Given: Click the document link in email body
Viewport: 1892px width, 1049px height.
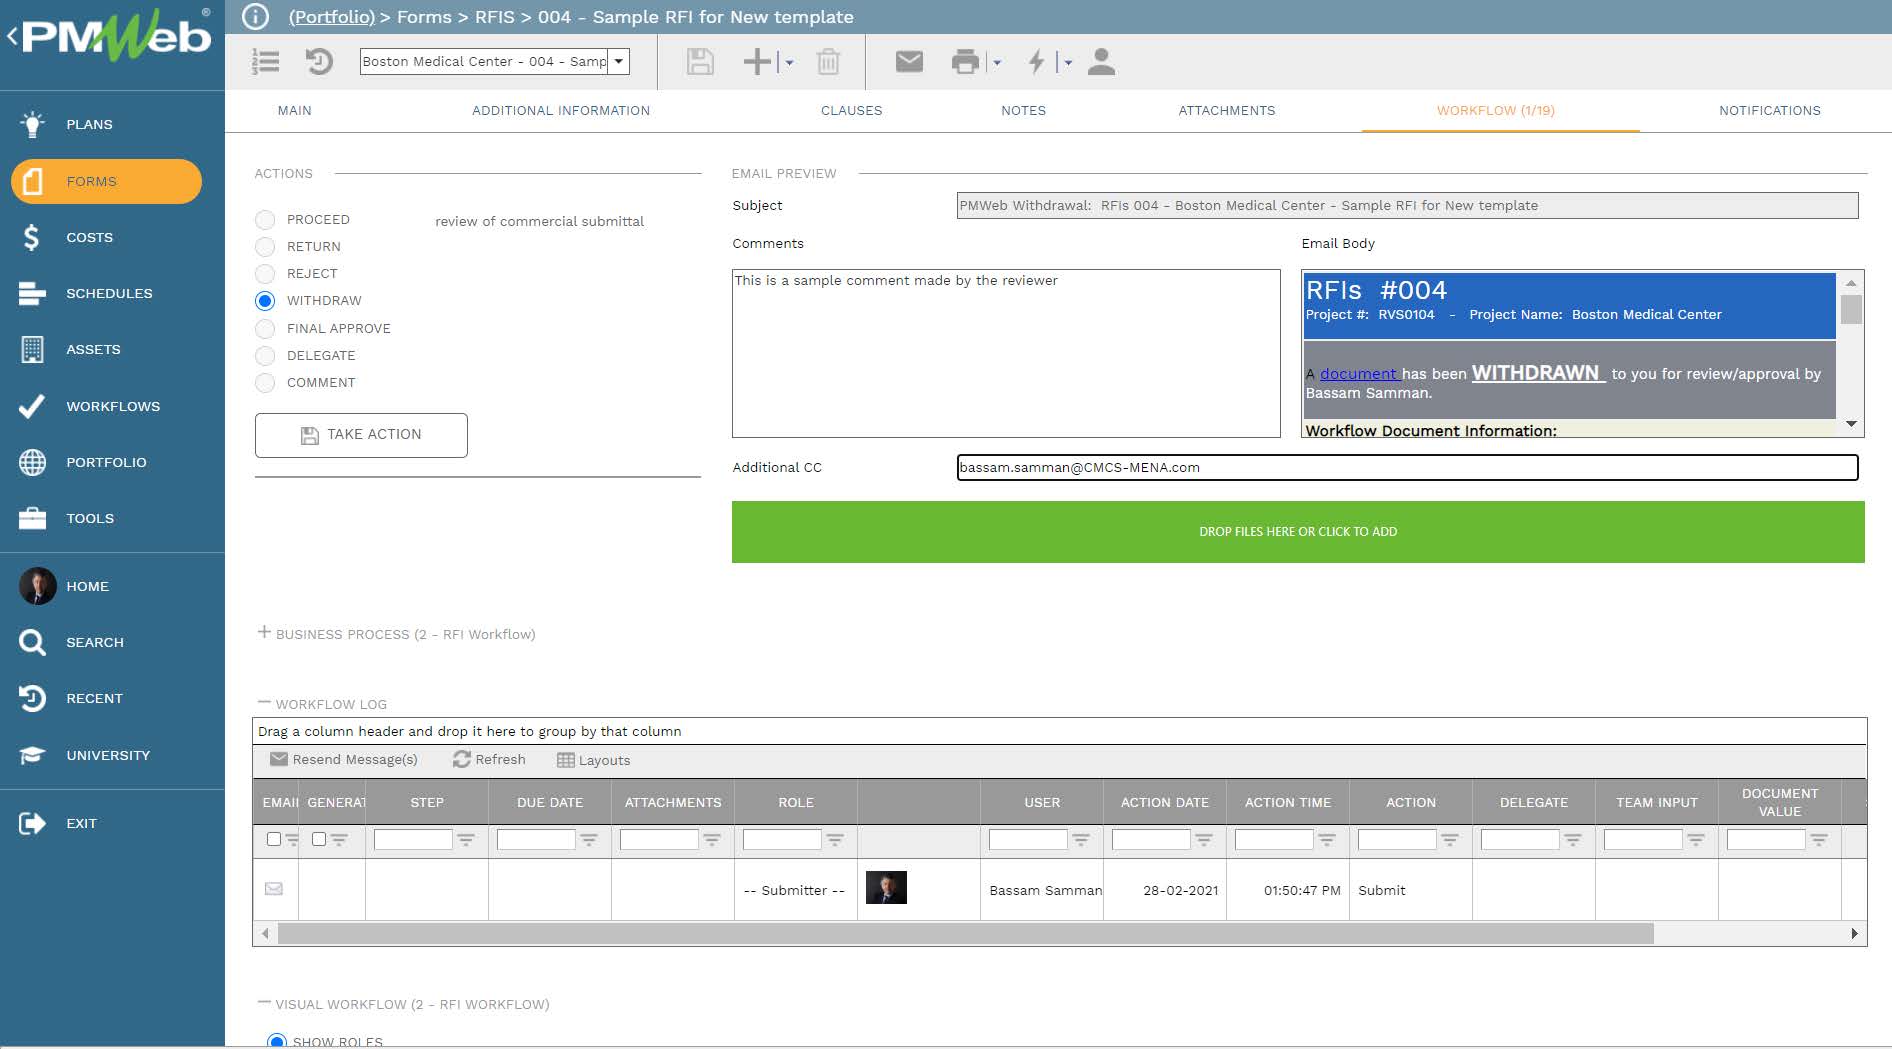Looking at the screenshot, I should coord(1358,374).
